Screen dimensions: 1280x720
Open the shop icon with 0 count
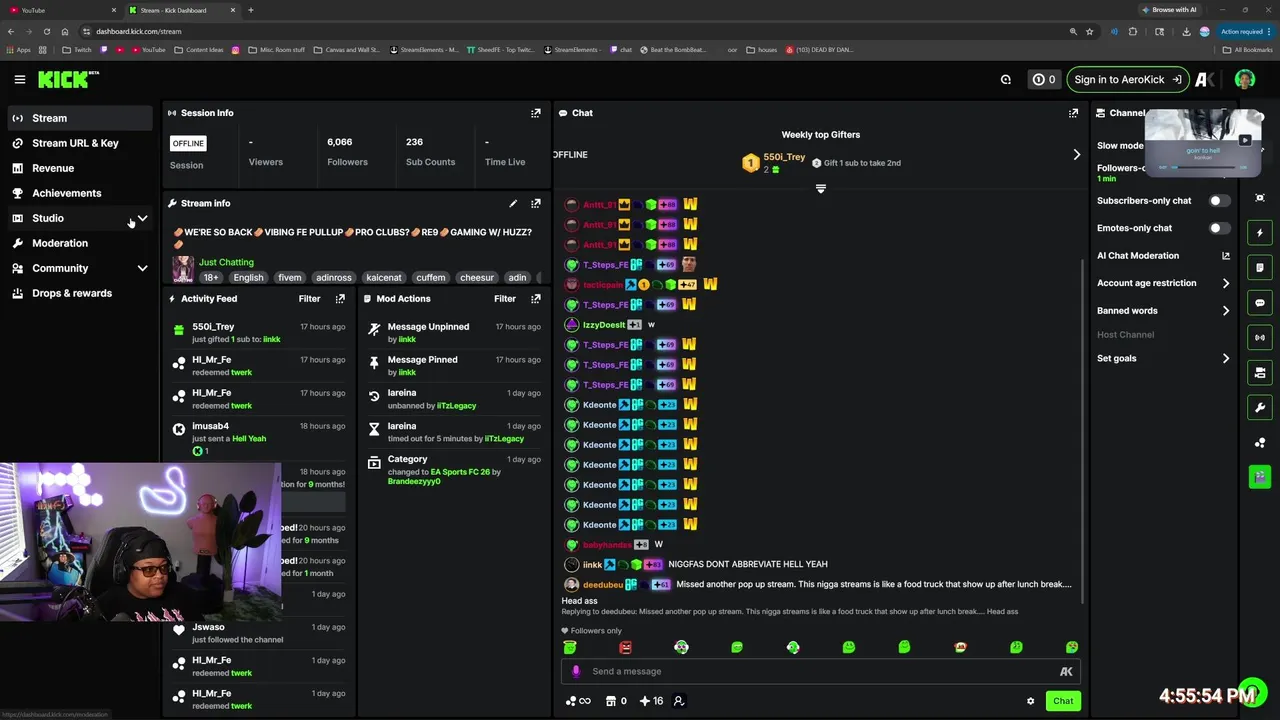[x=616, y=701]
